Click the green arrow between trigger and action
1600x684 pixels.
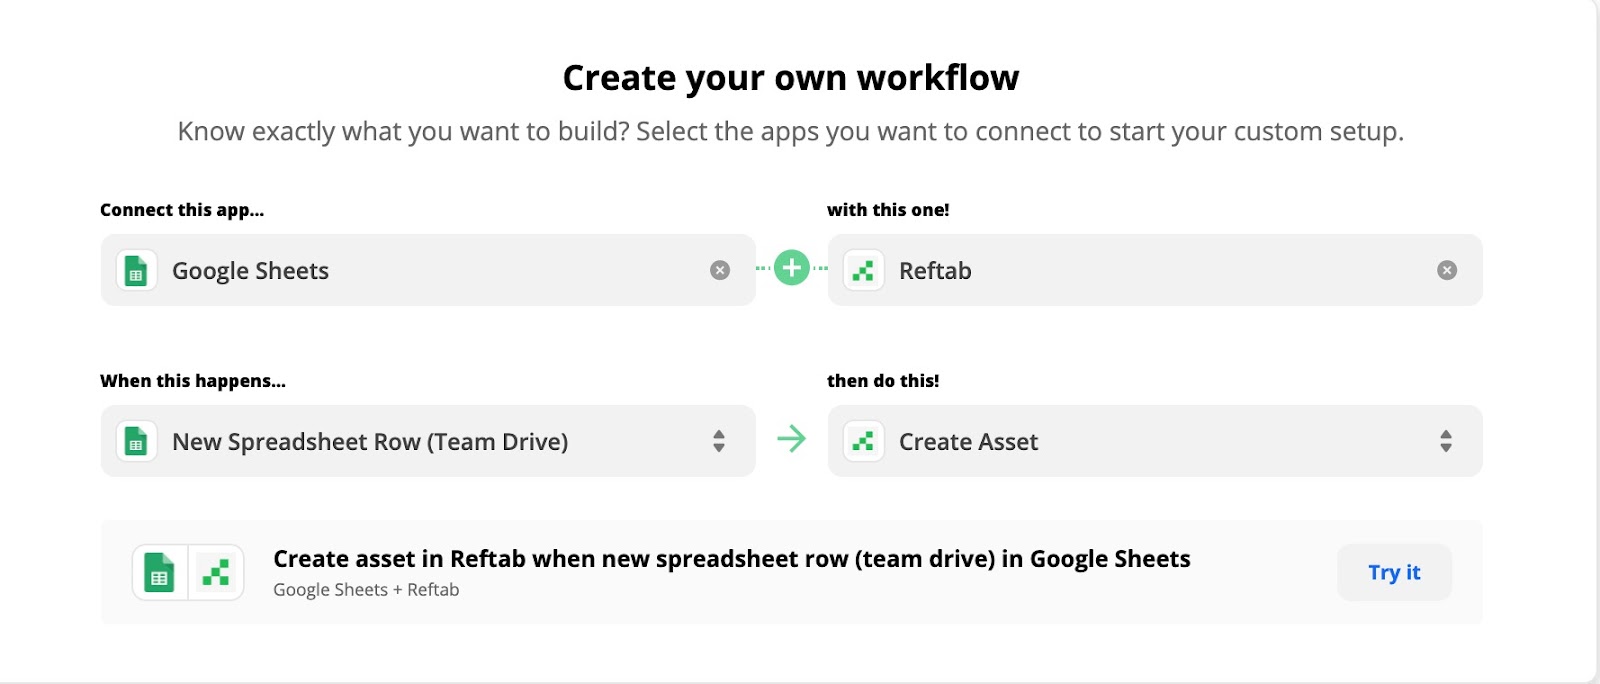tap(791, 438)
